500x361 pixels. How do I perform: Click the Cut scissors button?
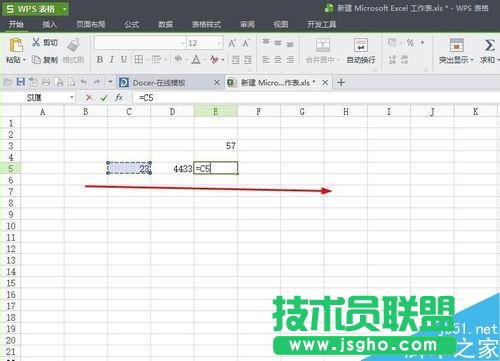[x=45, y=43]
